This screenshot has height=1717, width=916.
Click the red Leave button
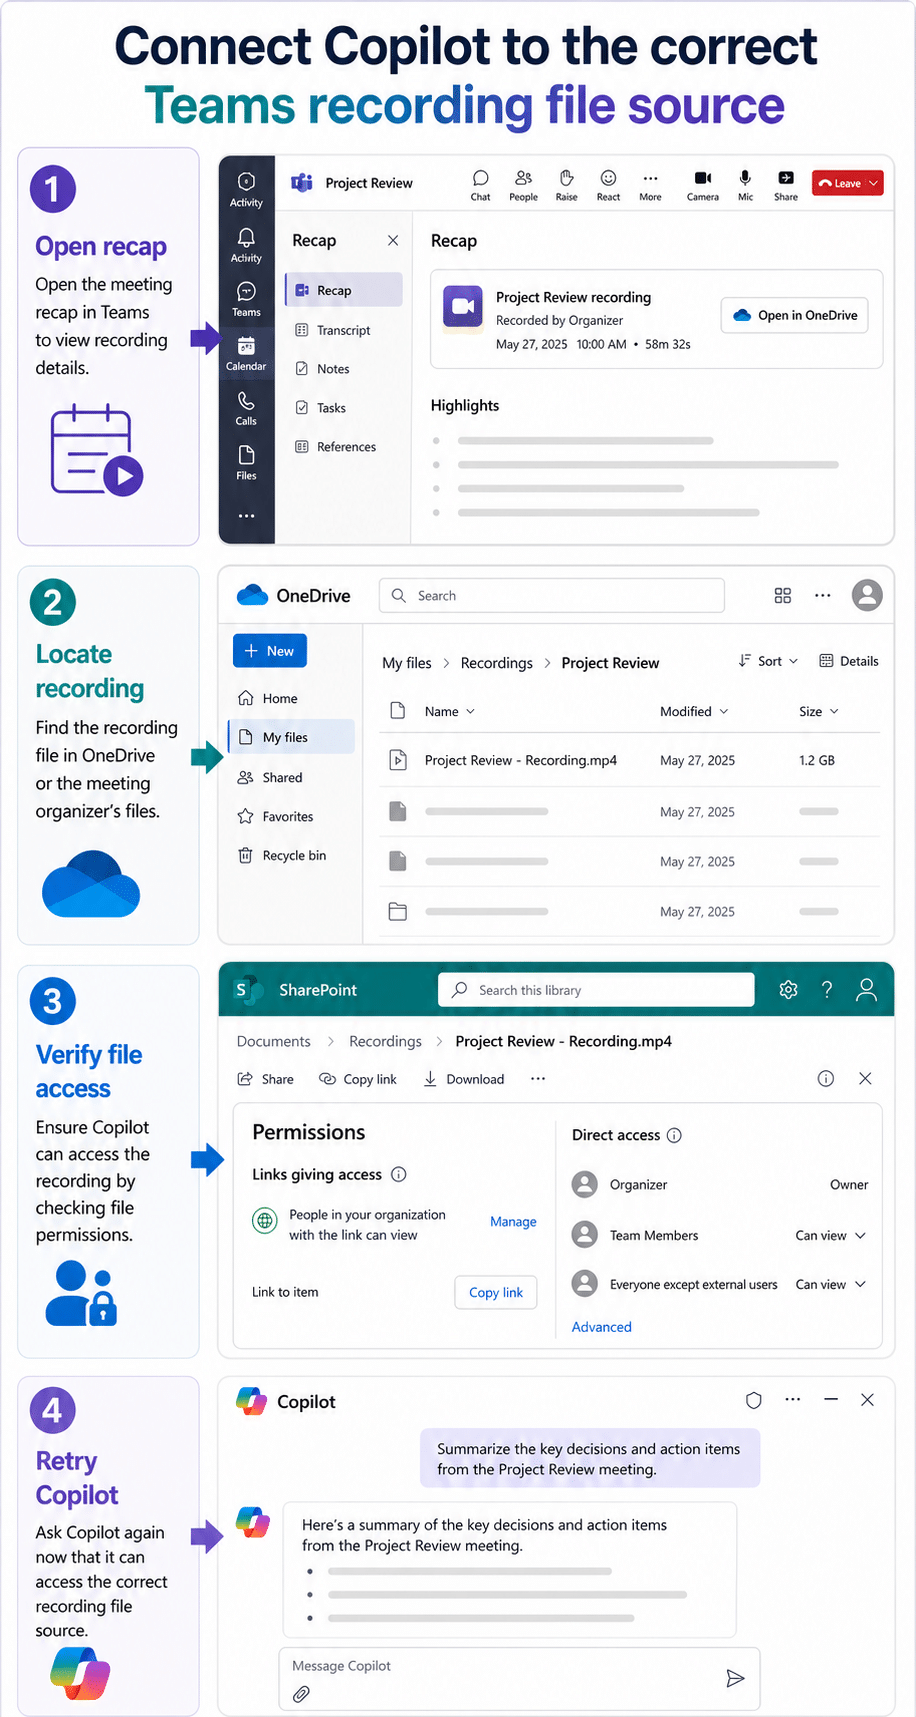(x=847, y=183)
